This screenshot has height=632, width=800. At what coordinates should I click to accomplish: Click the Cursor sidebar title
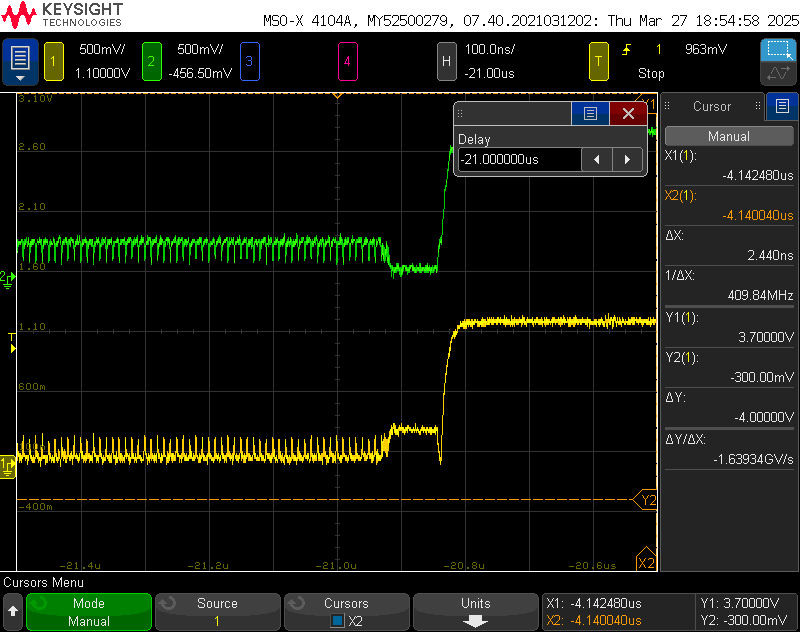tap(712, 106)
